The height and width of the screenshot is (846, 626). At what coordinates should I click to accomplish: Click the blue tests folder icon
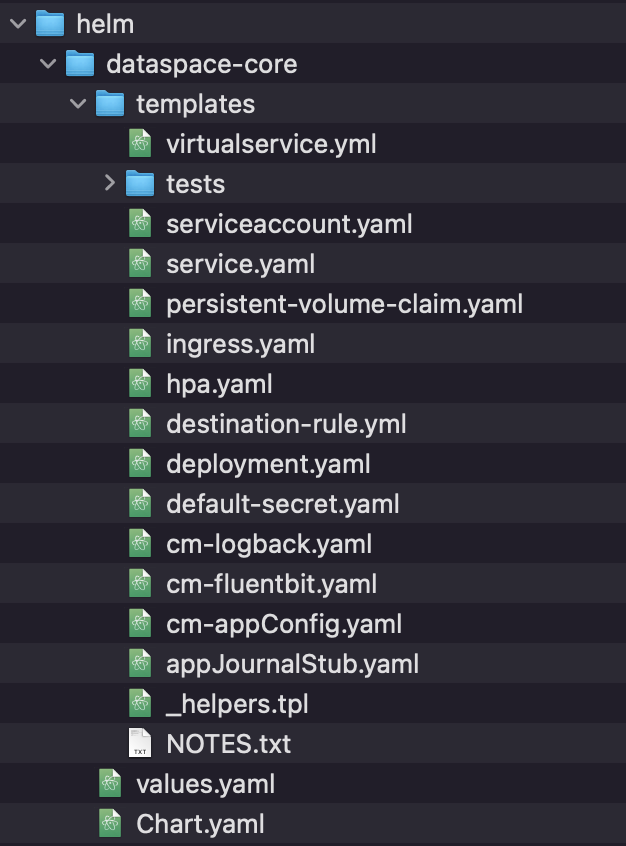point(140,184)
